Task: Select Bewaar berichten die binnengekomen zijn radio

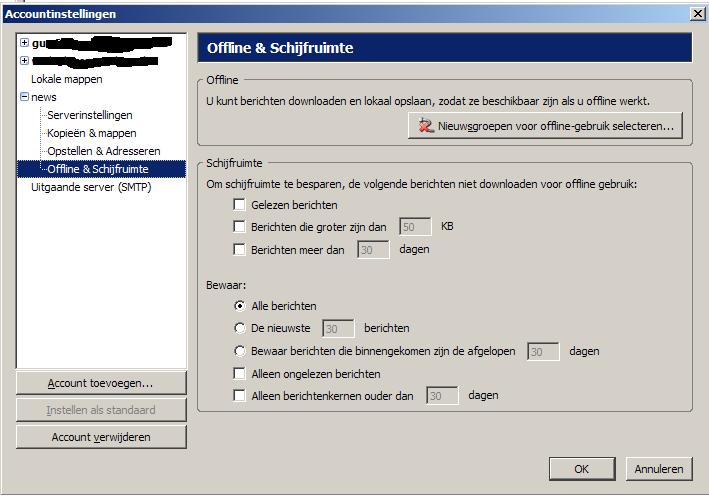Action: [239, 351]
